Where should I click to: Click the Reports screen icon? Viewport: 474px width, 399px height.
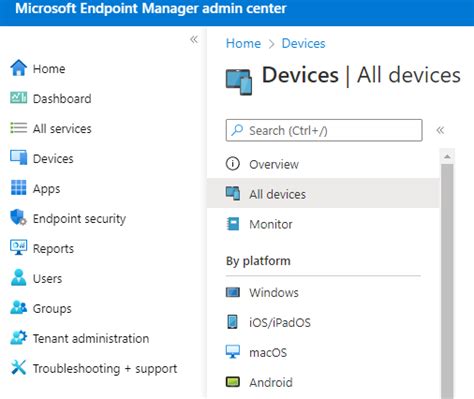[x=19, y=247]
